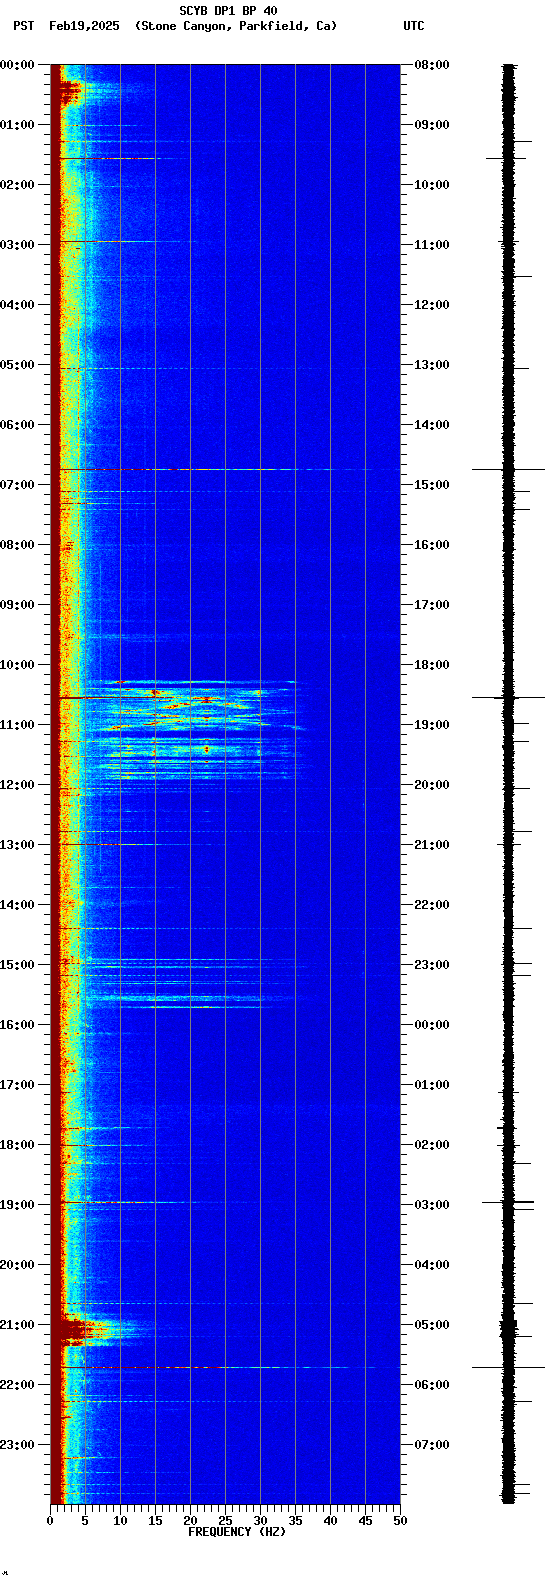Click the '06:00' label on the UTC axis
This screenshot has height=1584, width=552.
click(x=432, y=1385)
